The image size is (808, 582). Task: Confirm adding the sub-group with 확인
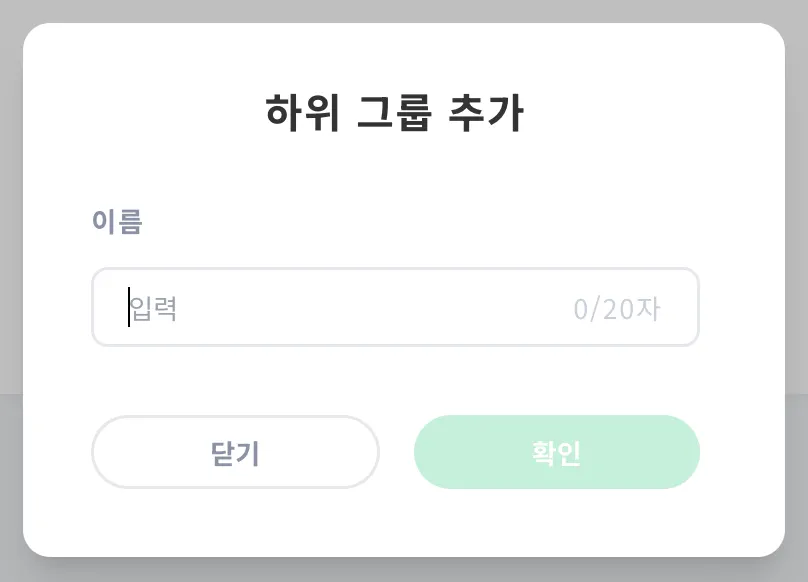click(x=556, y=452)
